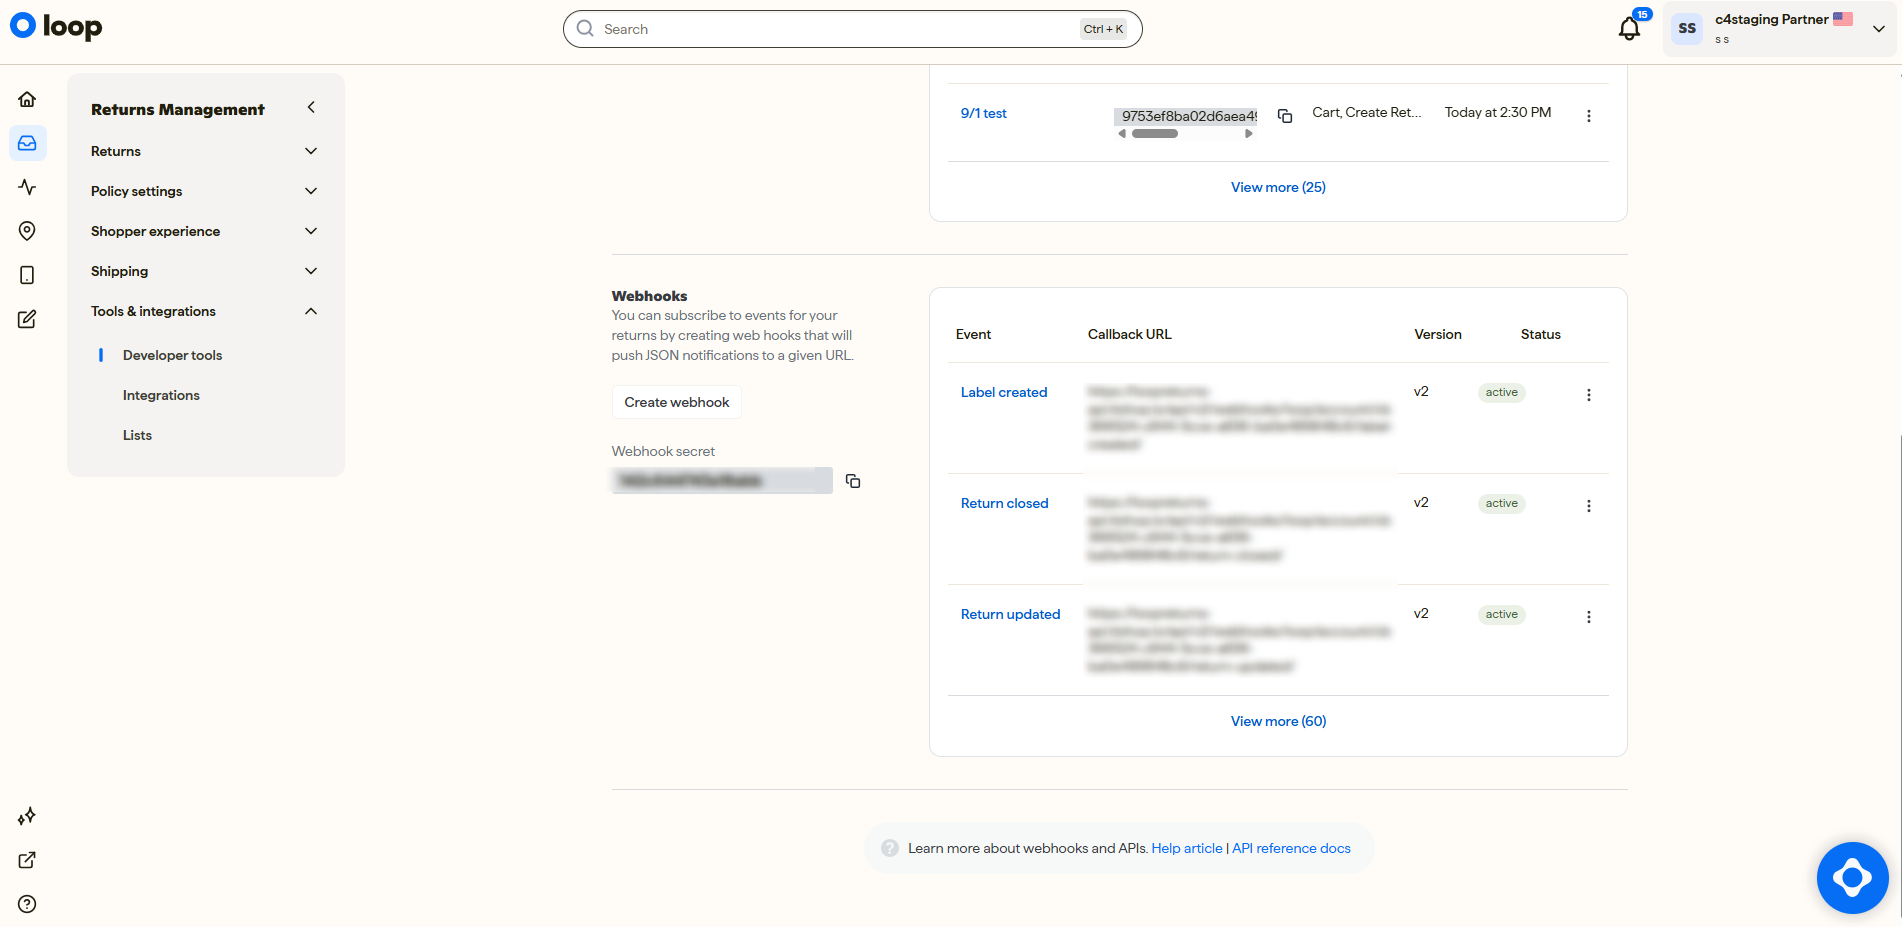
Task: Click the home icon in sidebar
Action: (27, 99)
